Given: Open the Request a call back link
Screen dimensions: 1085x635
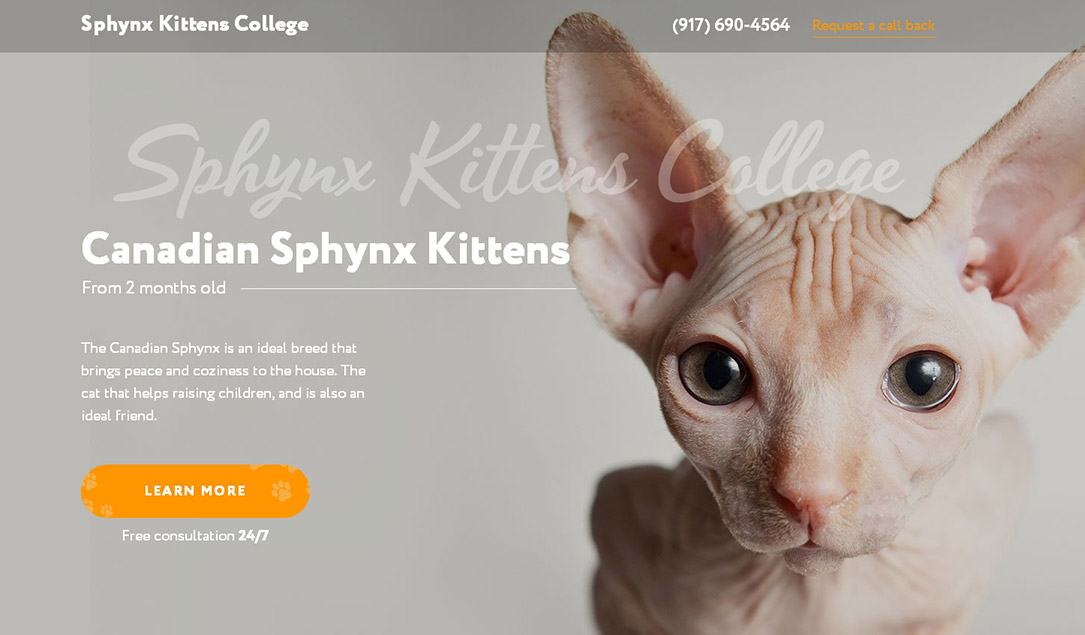Looking at the screenshot, I should click(873, 26).
